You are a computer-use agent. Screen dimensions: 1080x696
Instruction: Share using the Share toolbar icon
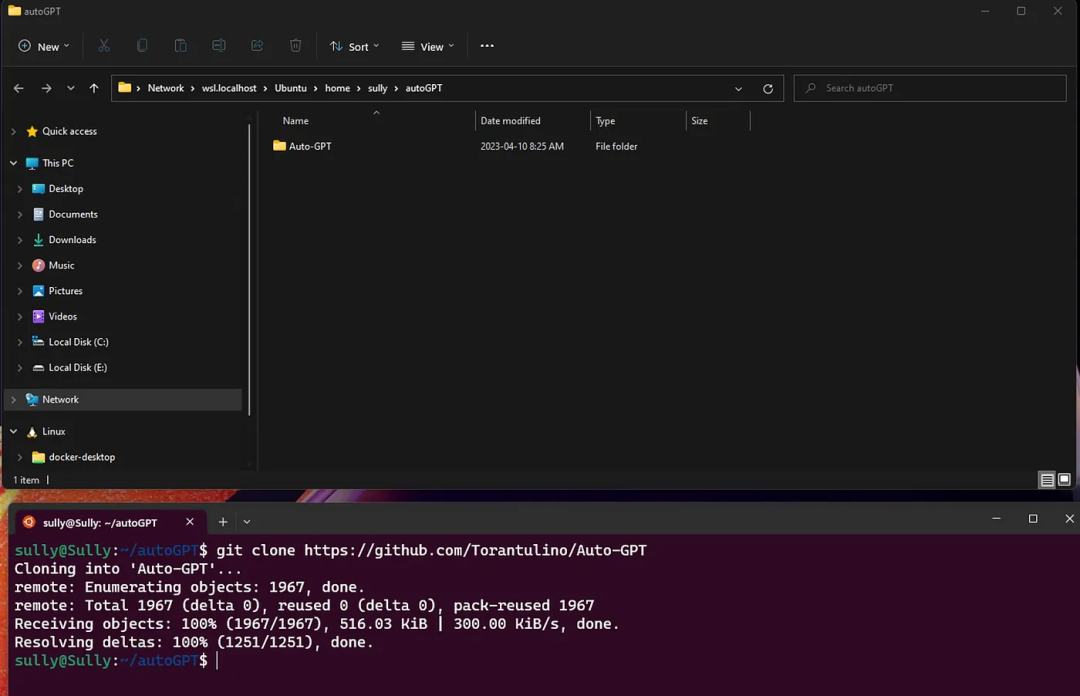tap(257, 46)
